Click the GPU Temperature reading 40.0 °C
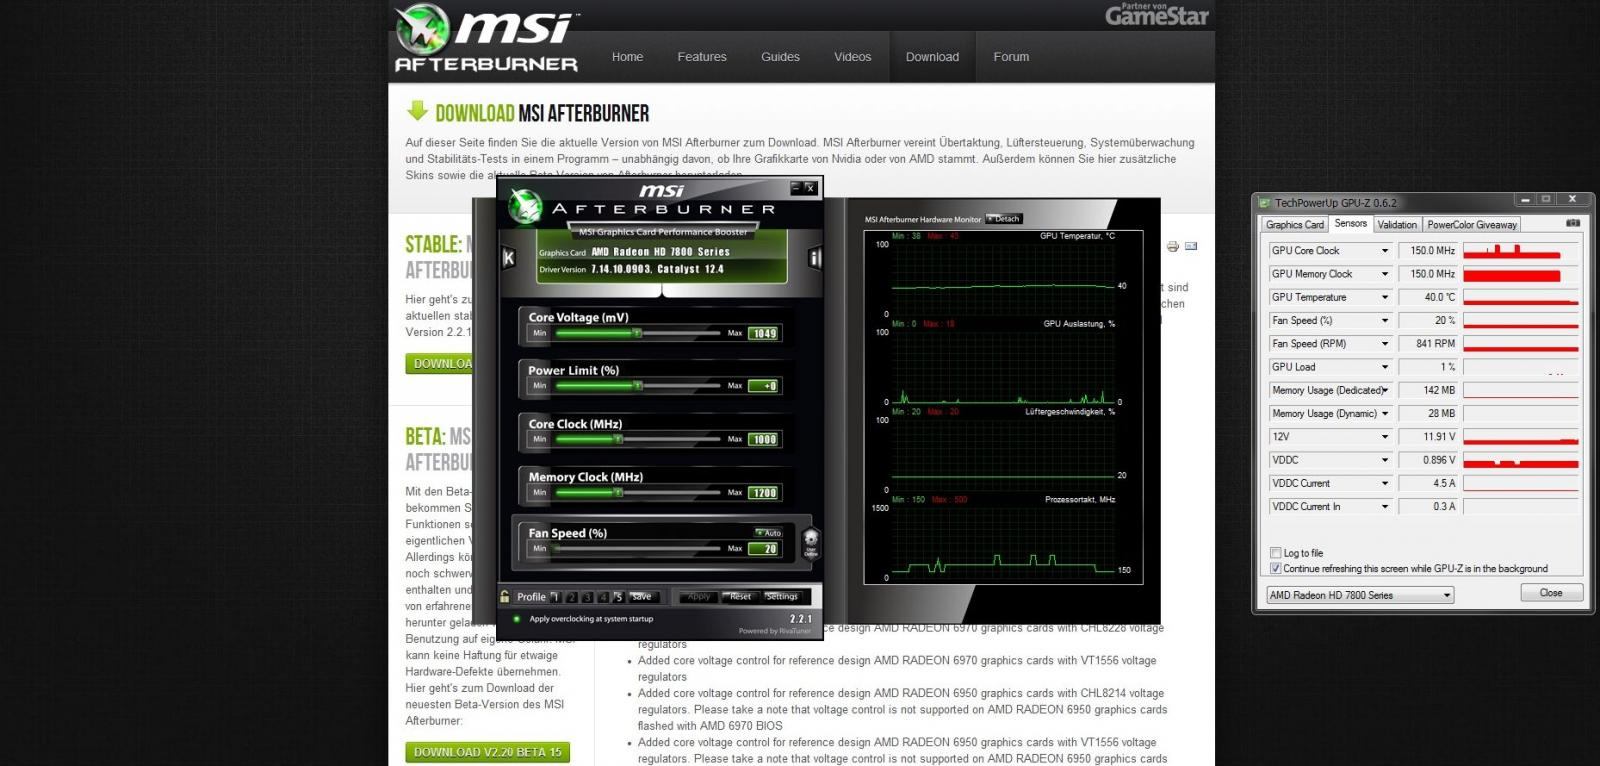 [x=1429, y=297]
